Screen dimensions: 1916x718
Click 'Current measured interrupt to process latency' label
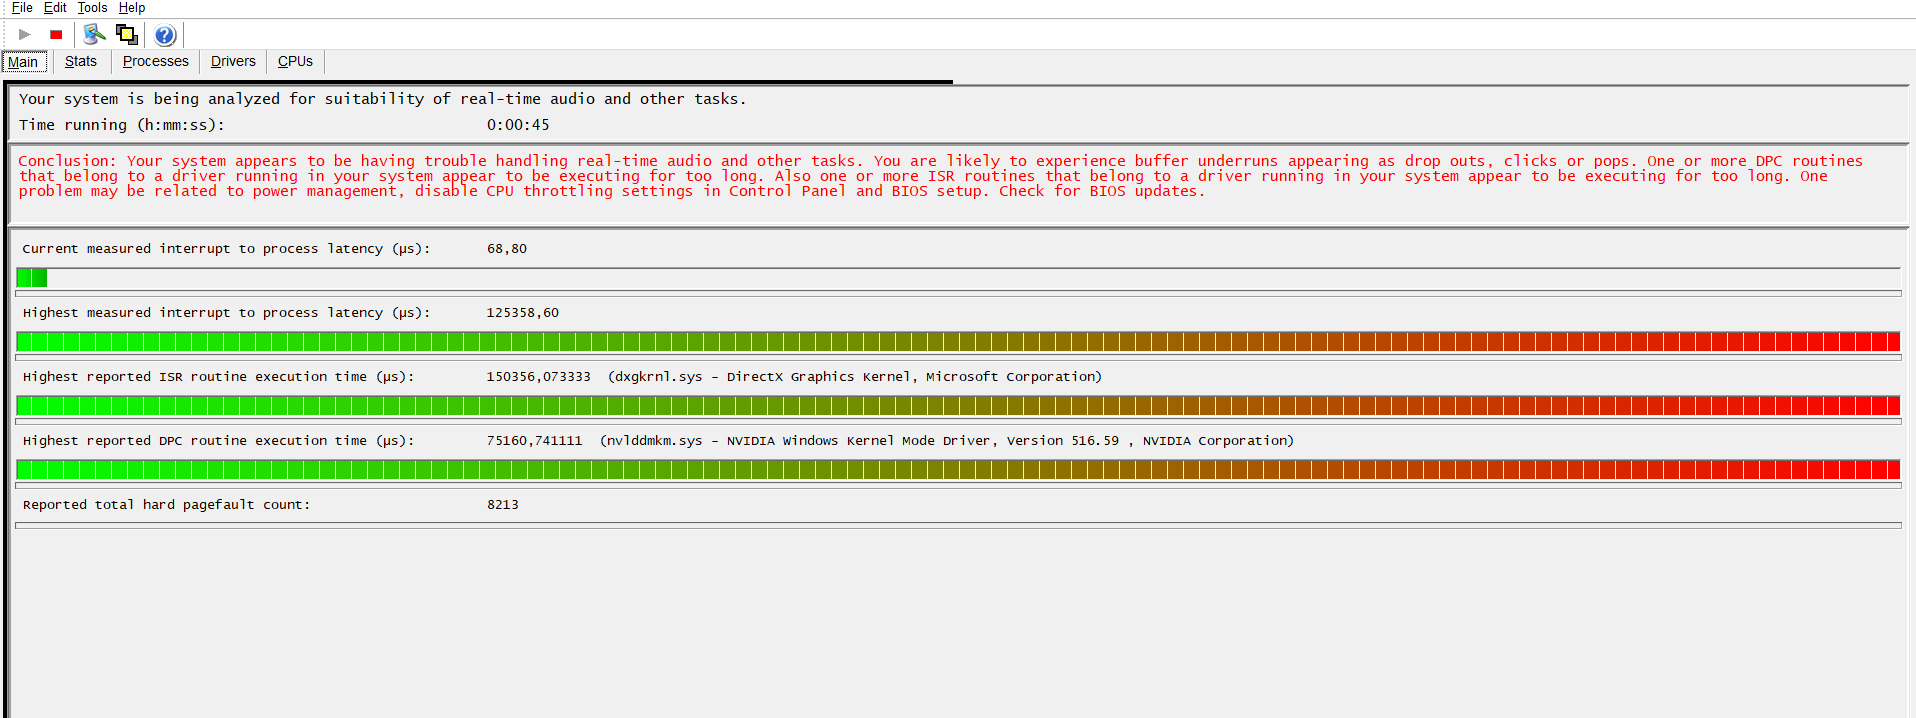coord(227,249)
